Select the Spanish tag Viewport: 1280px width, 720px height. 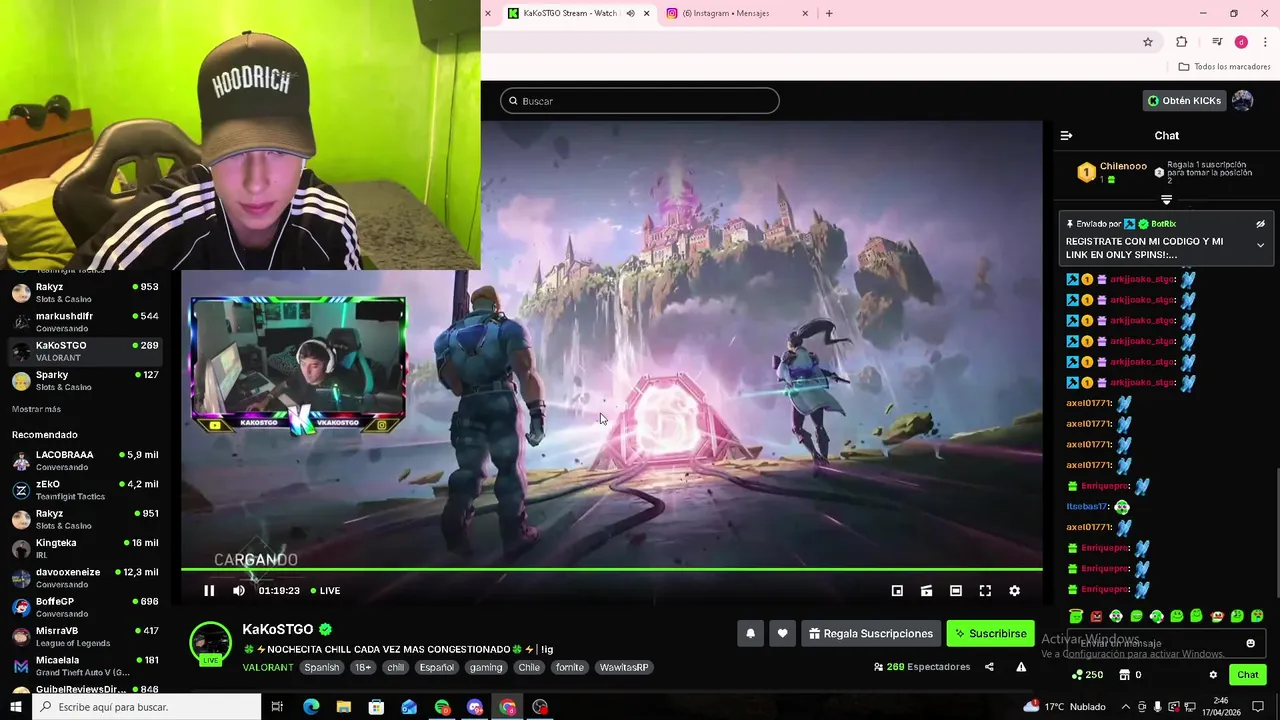322,667
